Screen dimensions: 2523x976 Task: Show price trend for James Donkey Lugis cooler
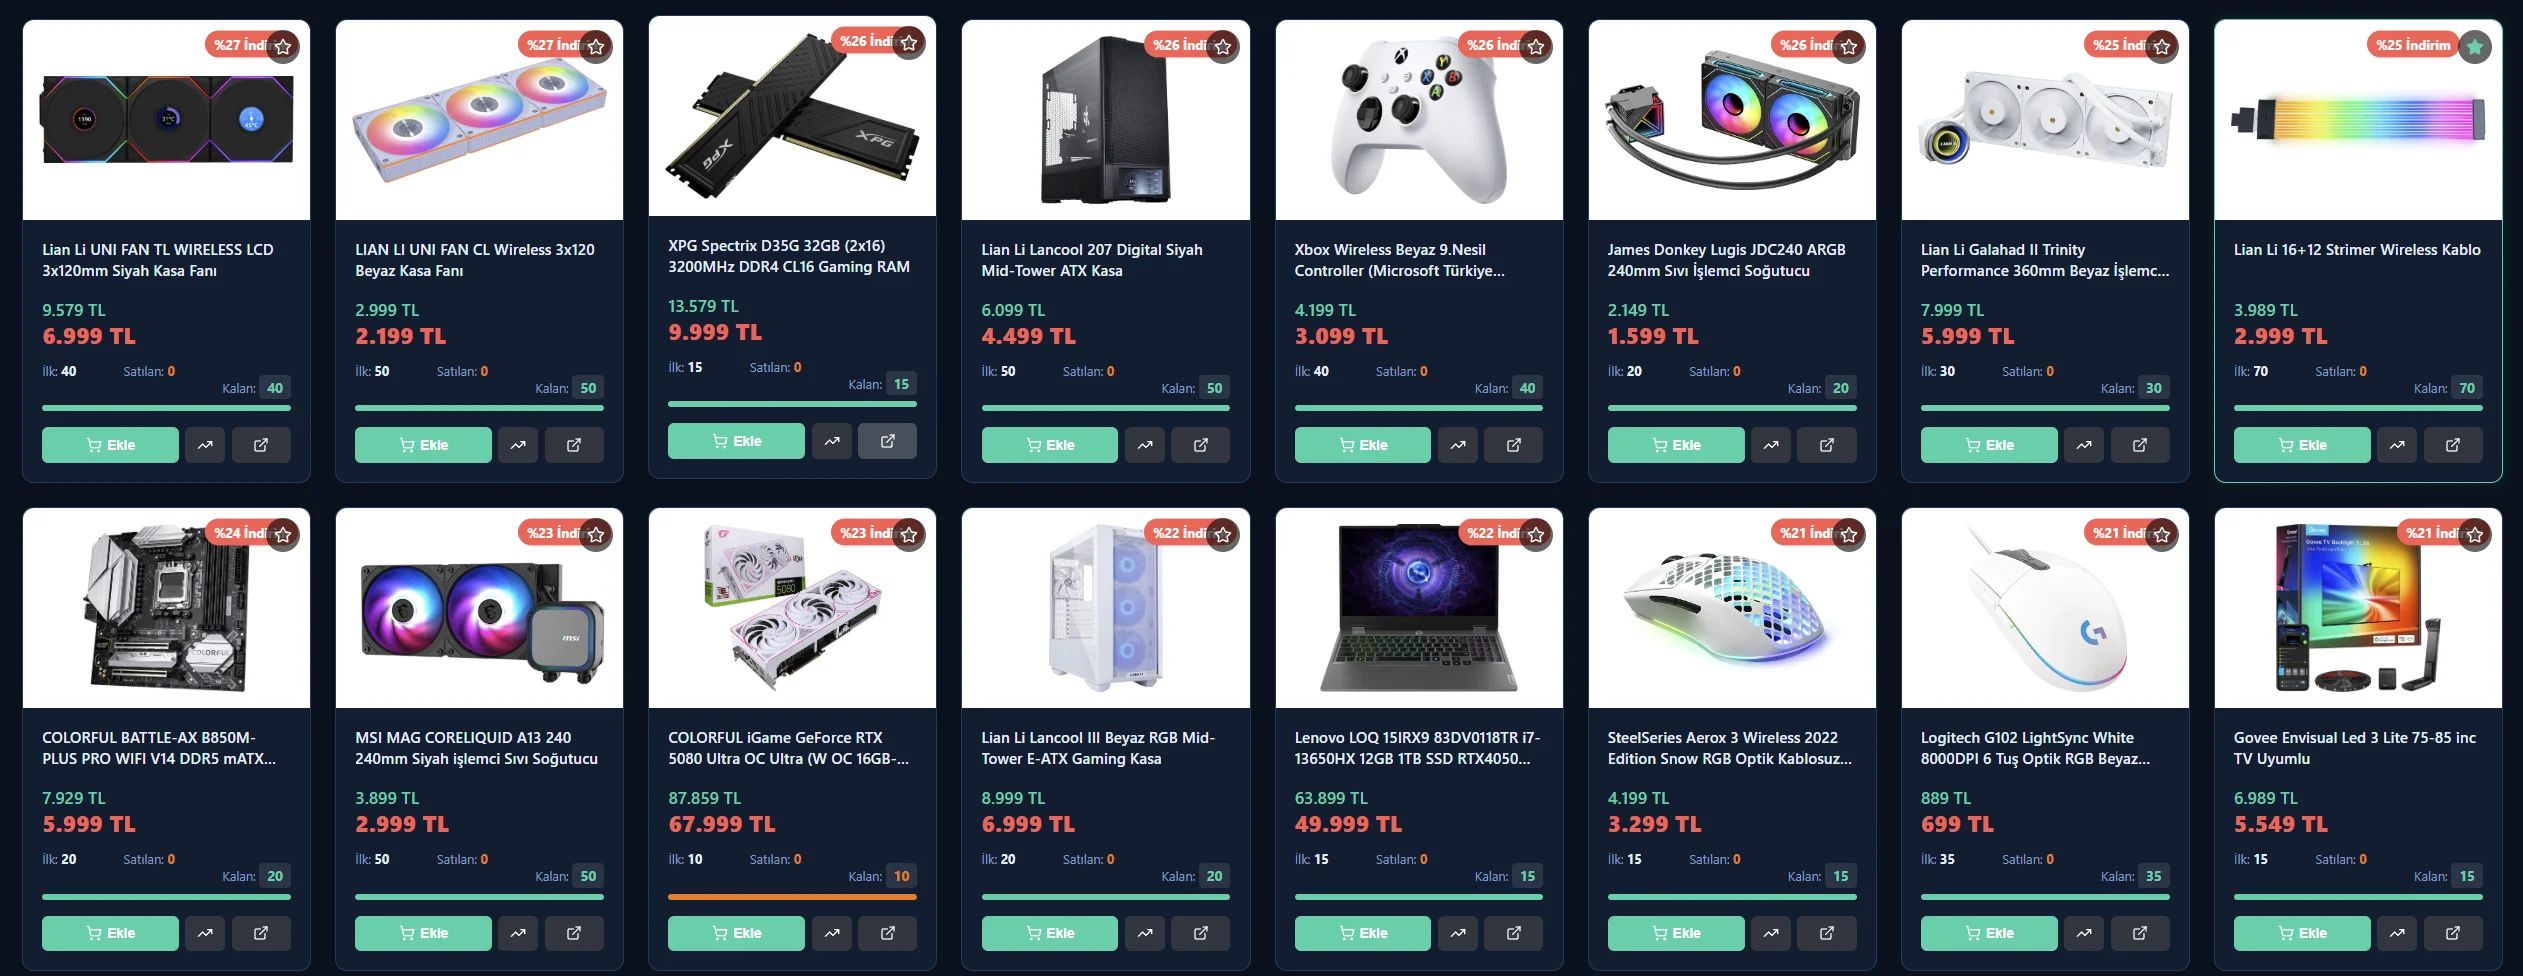pos(1771,445)
